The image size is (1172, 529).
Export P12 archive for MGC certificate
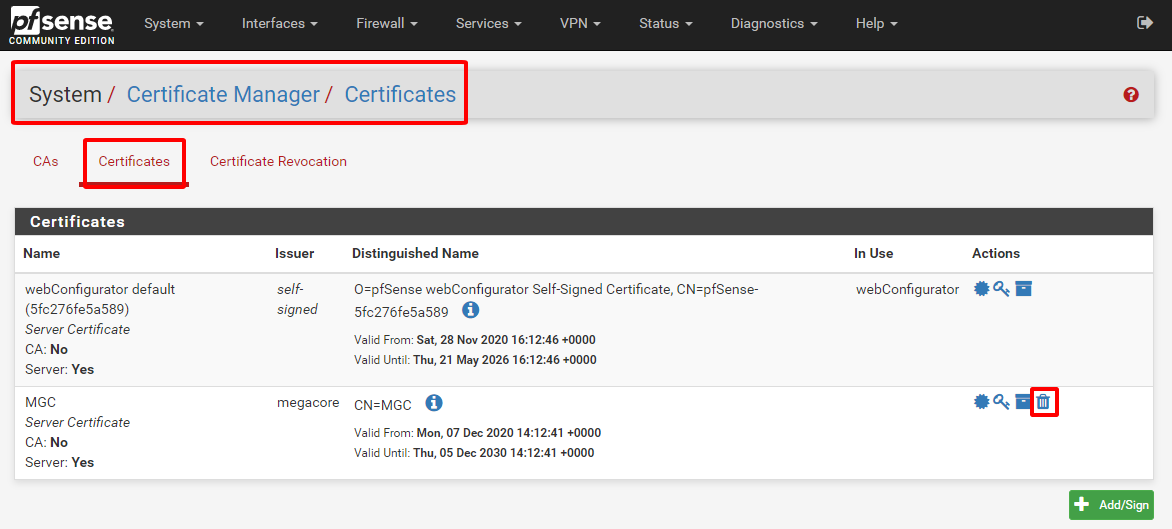pos(1023,402)
